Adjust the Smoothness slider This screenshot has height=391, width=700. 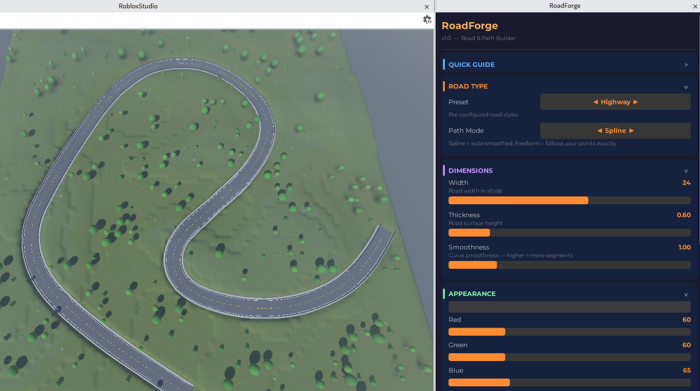[569, 265]
